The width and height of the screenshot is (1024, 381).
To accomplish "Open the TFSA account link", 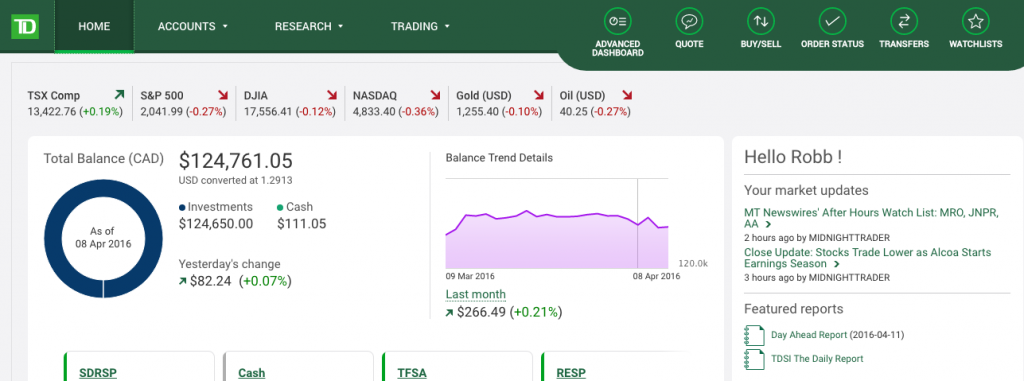I will coord(411,374).
